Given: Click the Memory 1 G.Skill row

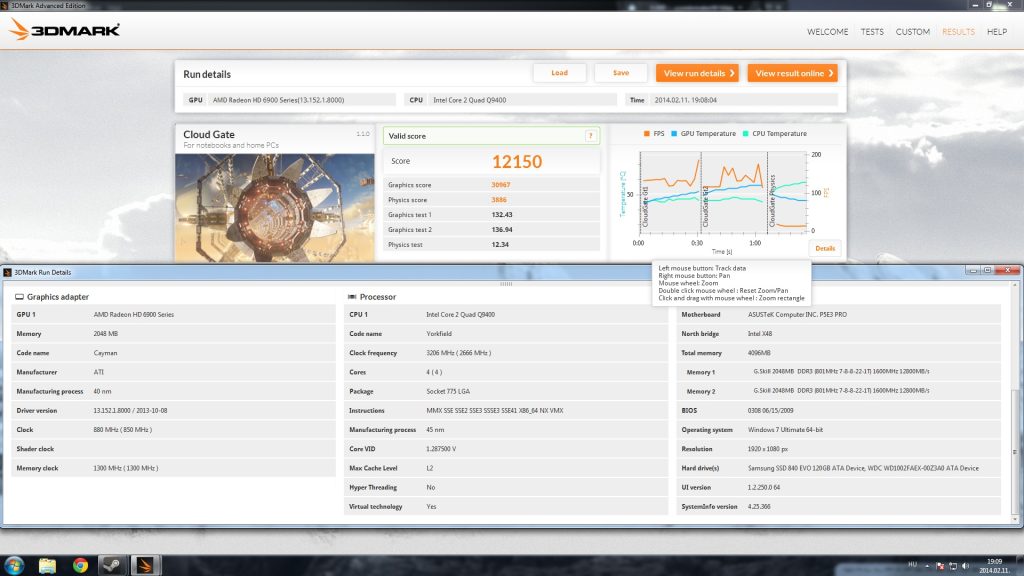Looking at the screenshot, I should click(839, 372).
